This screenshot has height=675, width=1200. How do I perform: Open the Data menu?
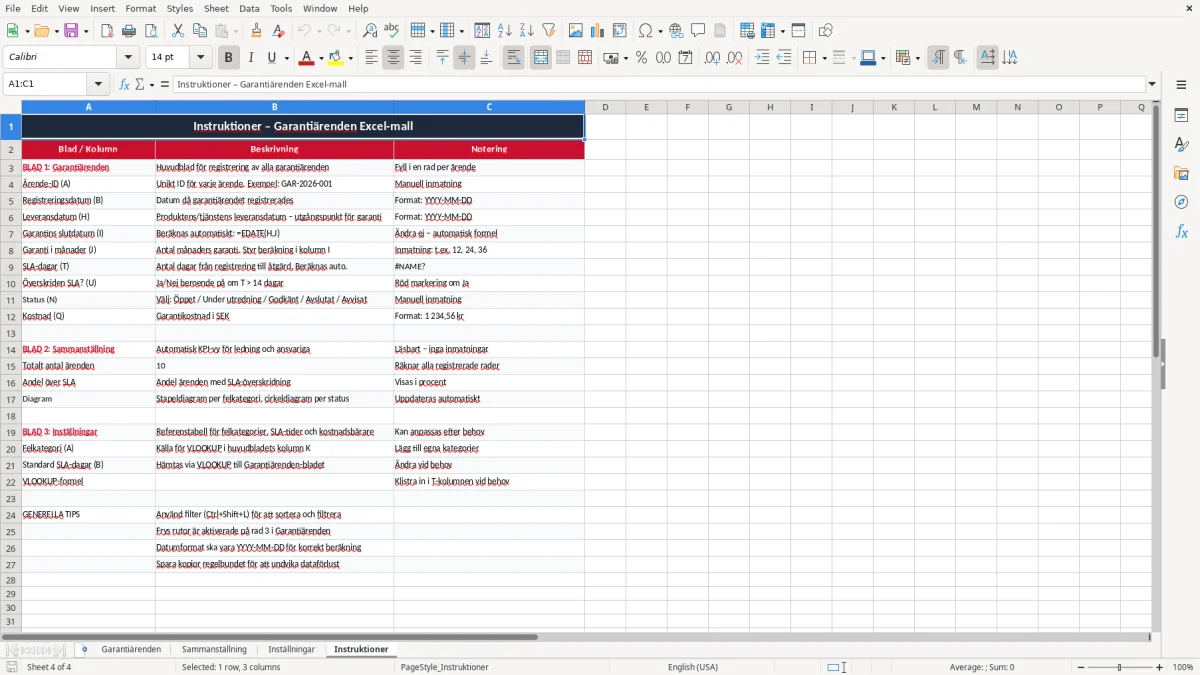coord(249,8)
